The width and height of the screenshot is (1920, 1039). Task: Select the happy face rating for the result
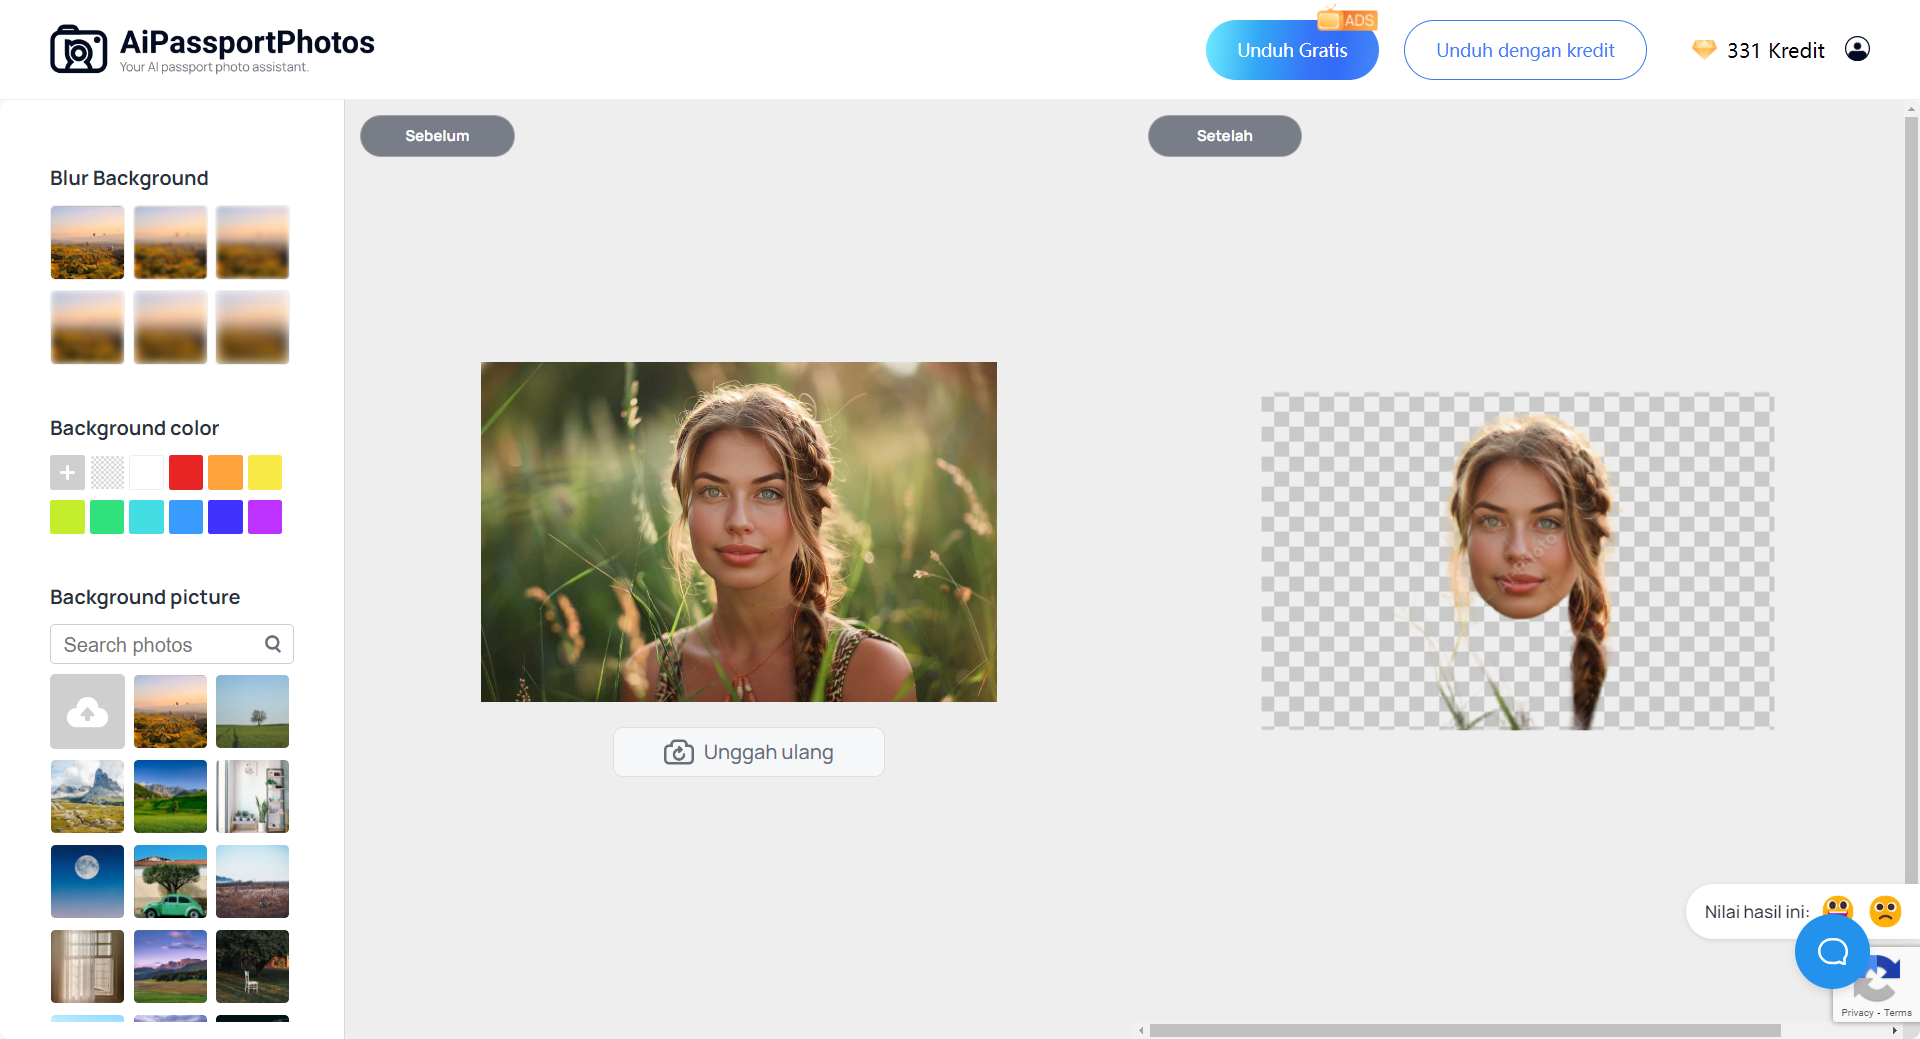pos(1837,911)
